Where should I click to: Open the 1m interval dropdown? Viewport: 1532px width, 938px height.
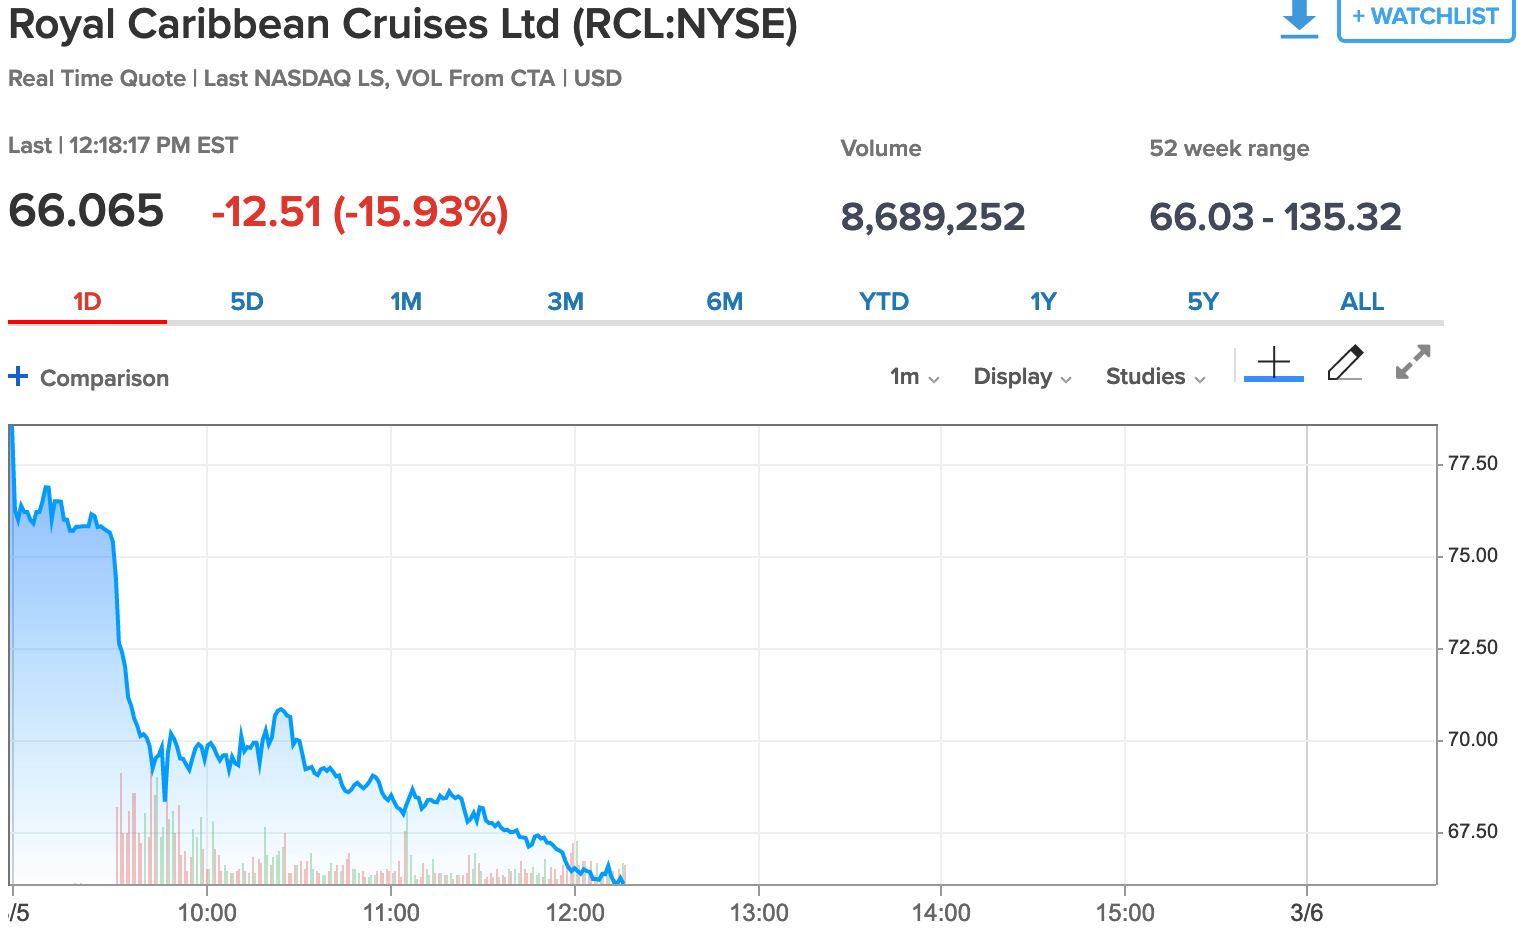coord(914,377)
